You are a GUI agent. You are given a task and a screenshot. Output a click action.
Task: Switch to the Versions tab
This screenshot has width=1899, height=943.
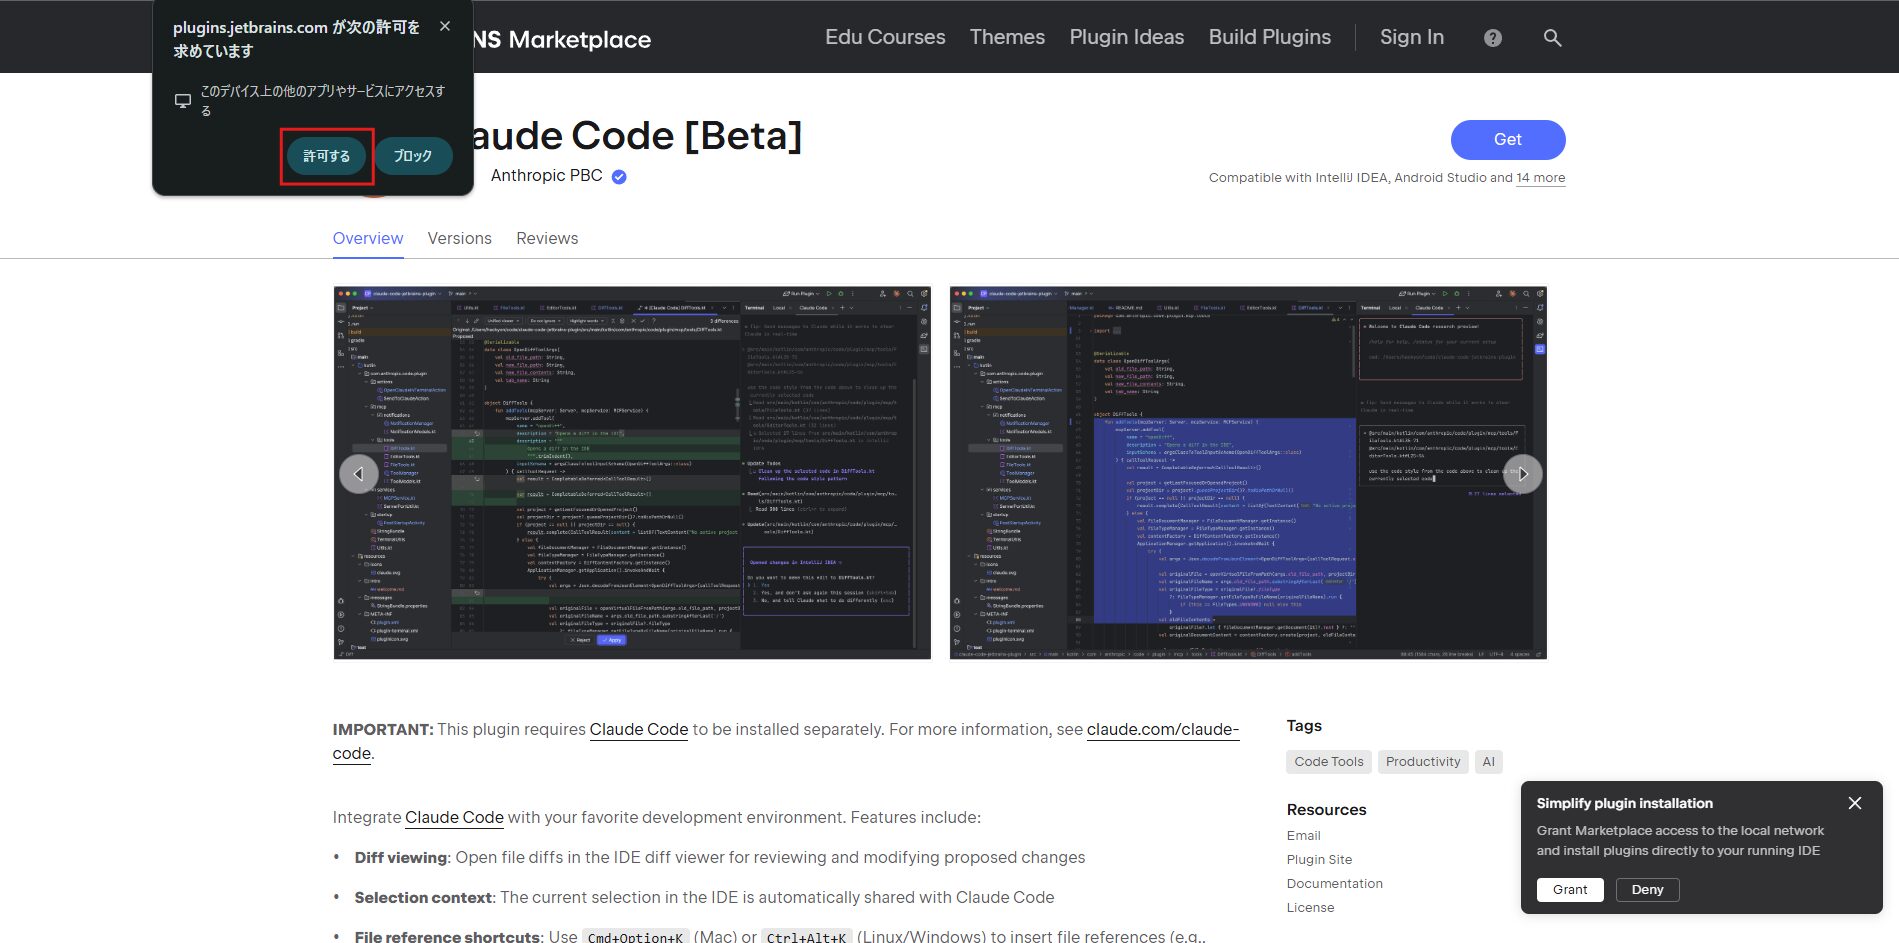[459, 239]
